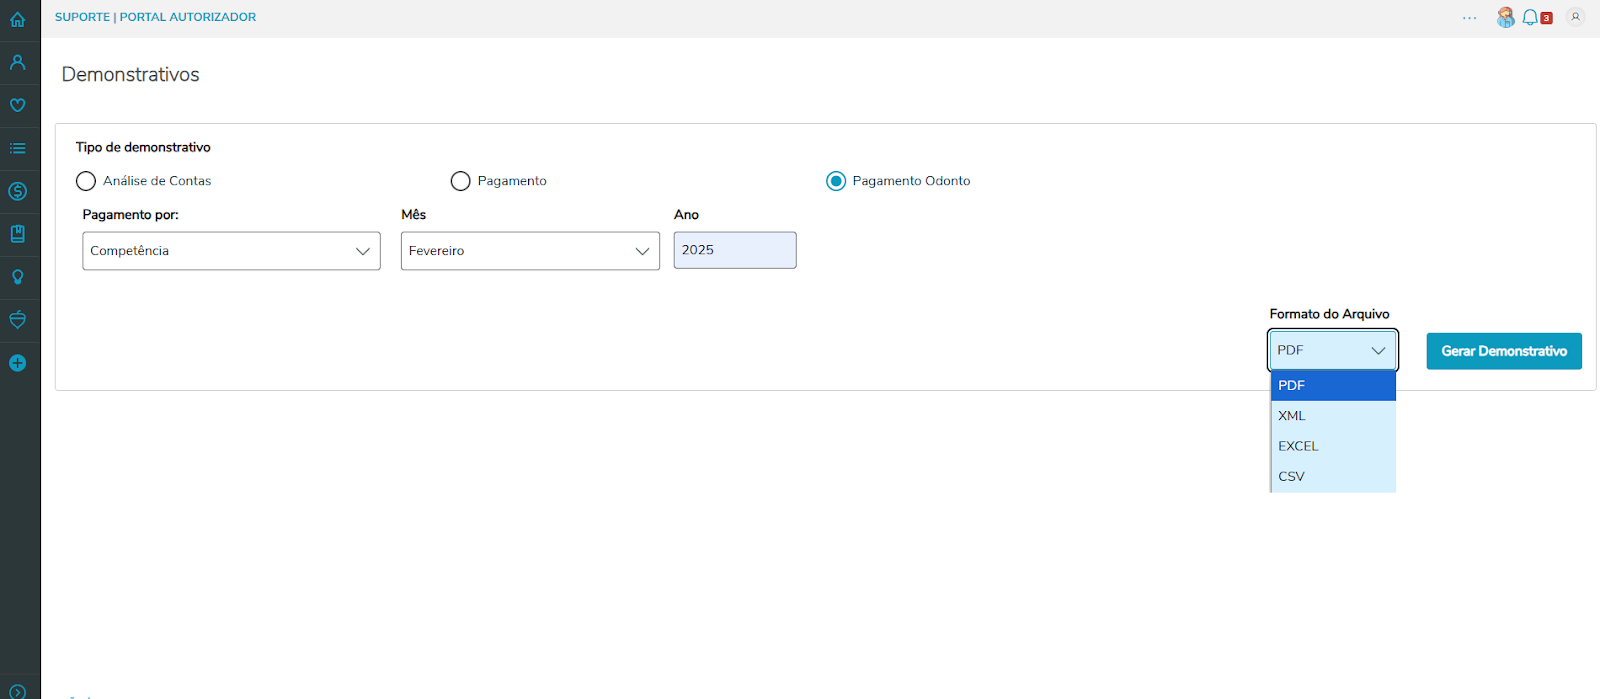The height and width of the screenshot is (699, 1600).
Task: Choose the Pagamento radio button
Action: (460, 181)
